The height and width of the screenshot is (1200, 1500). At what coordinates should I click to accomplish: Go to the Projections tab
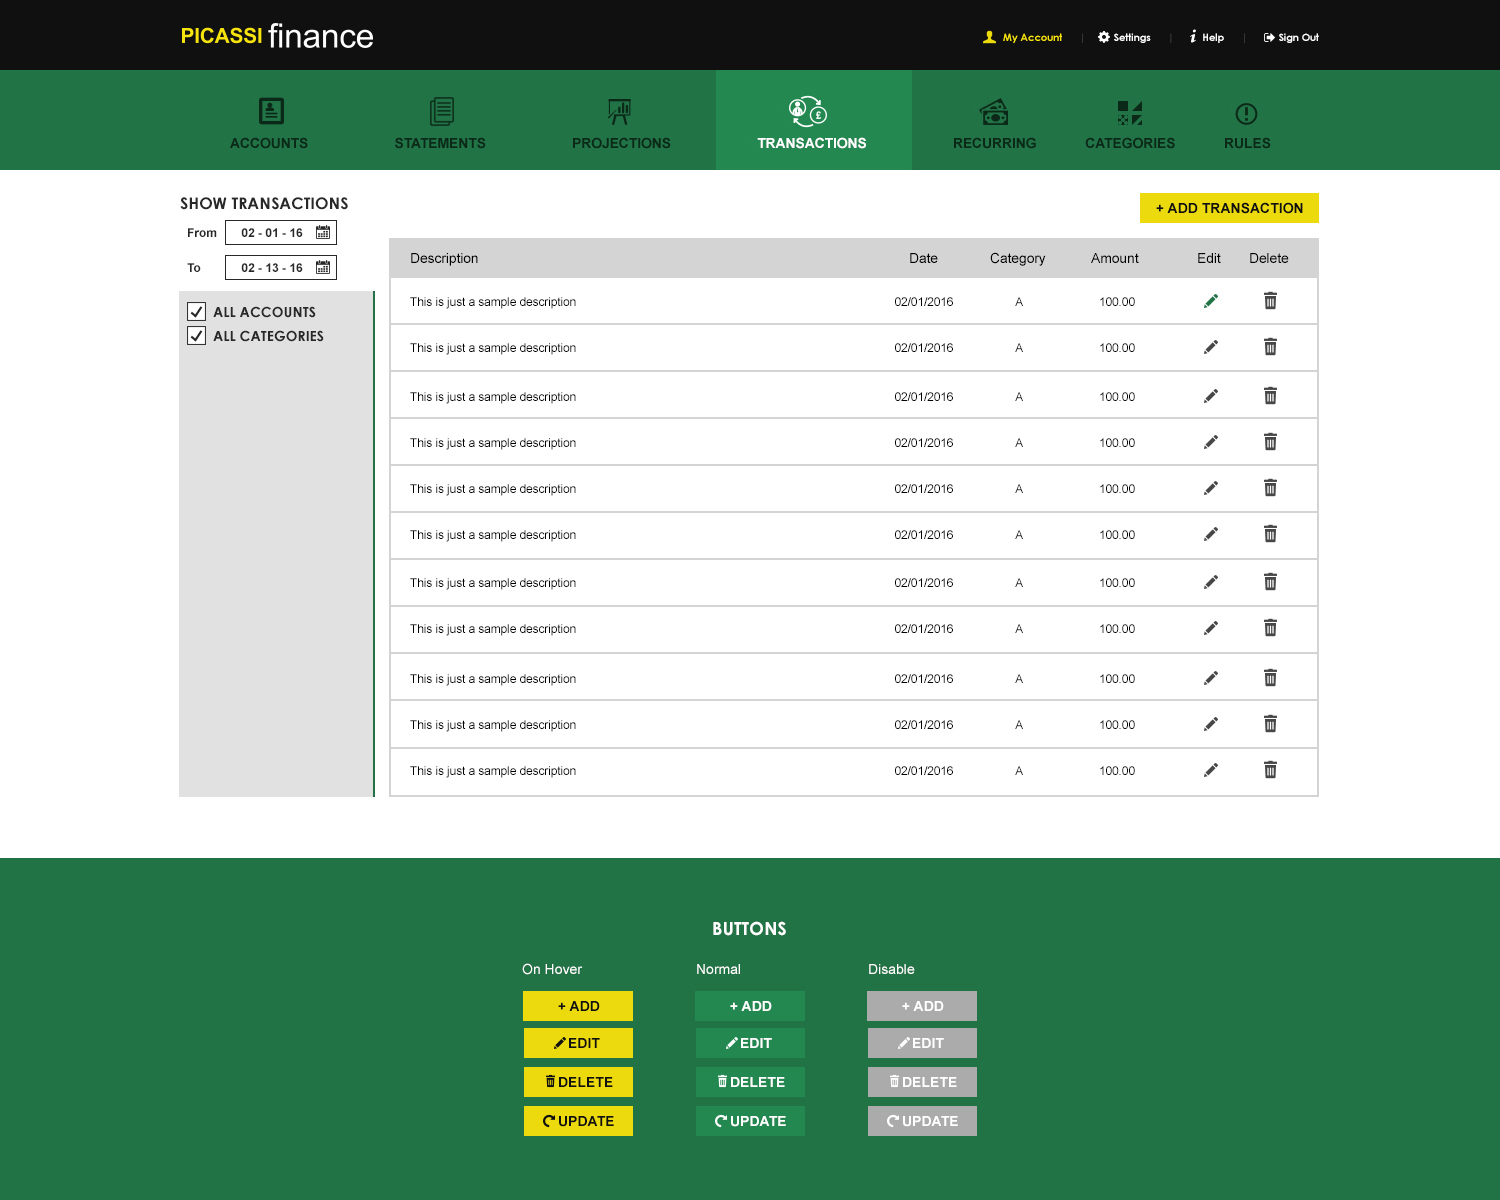[x=621, y=122]
